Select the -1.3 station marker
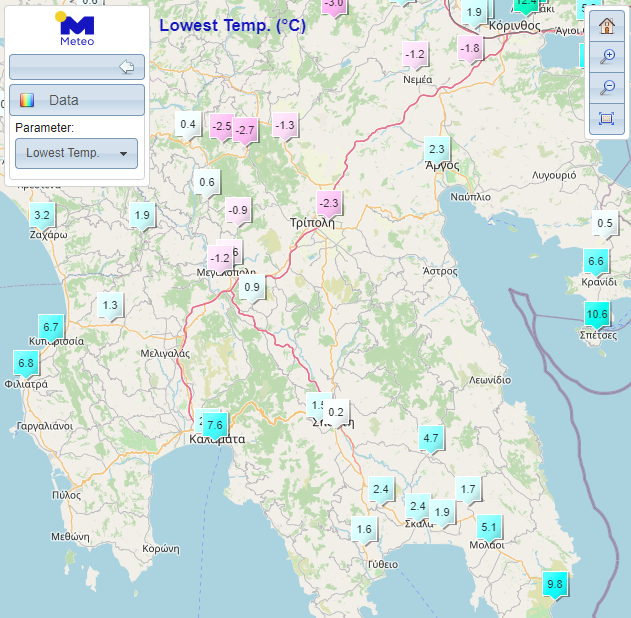 click(285, 128)
